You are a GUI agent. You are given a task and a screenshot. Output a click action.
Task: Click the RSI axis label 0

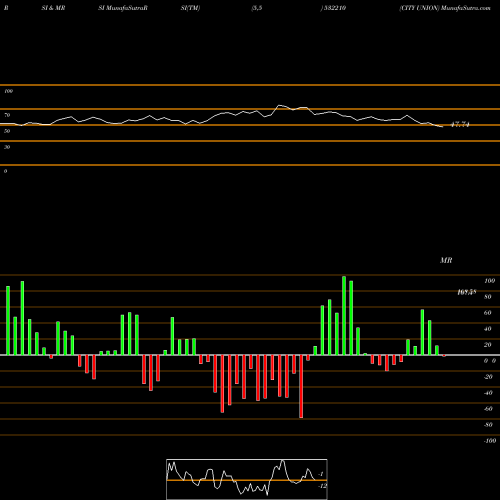point(5,171)
